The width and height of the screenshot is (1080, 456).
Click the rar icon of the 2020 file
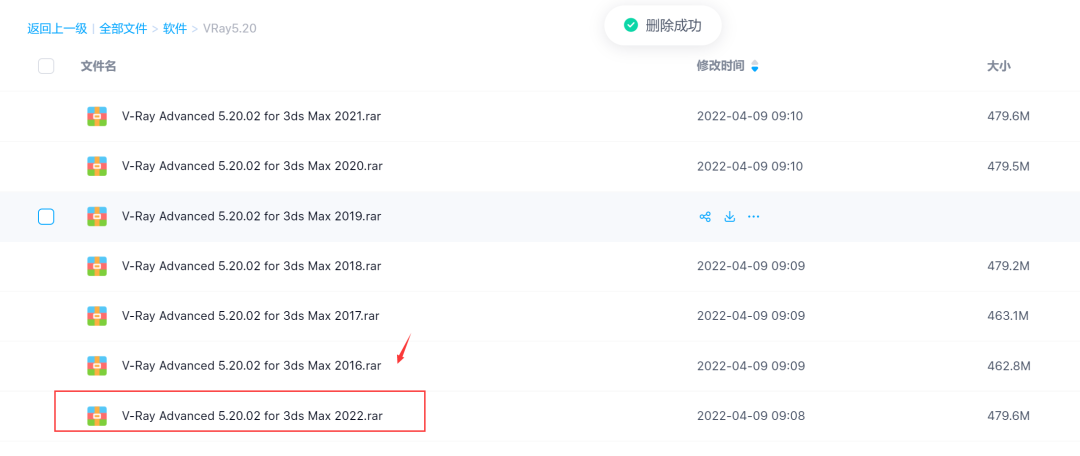[x=97, y=166]
